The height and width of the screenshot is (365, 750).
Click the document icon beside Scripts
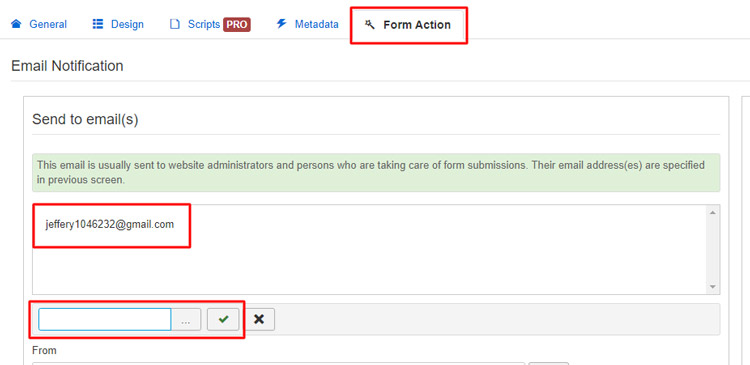click(175, 24)
